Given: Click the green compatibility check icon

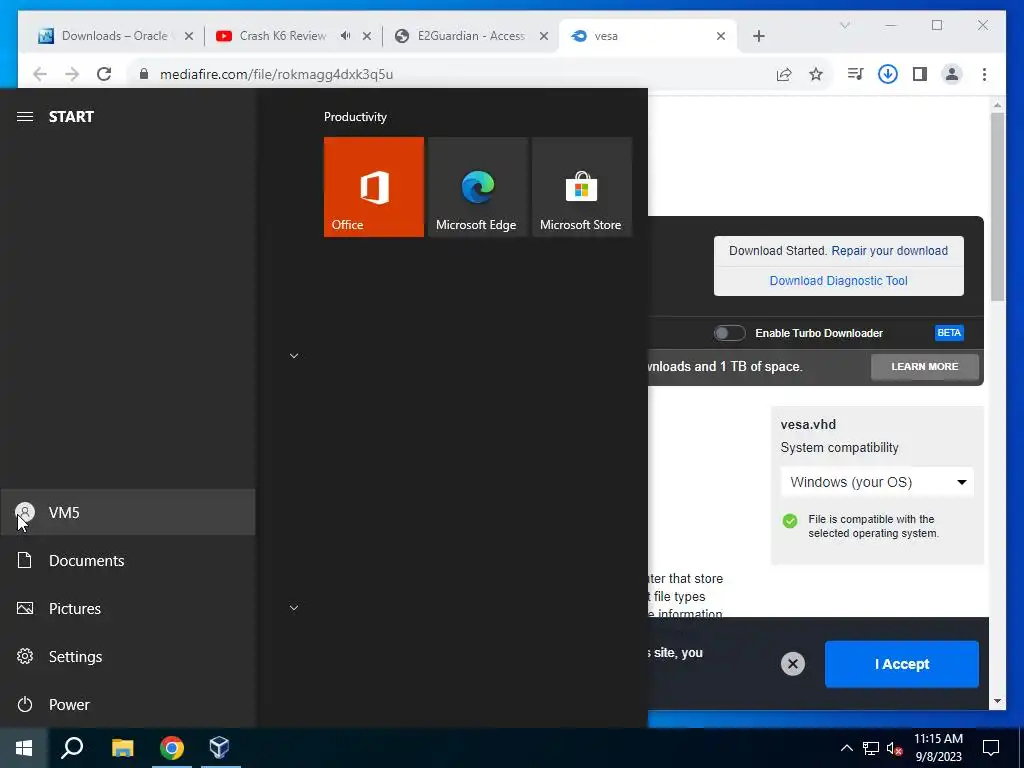Looking at the screenshot, I should pos(790,520).
